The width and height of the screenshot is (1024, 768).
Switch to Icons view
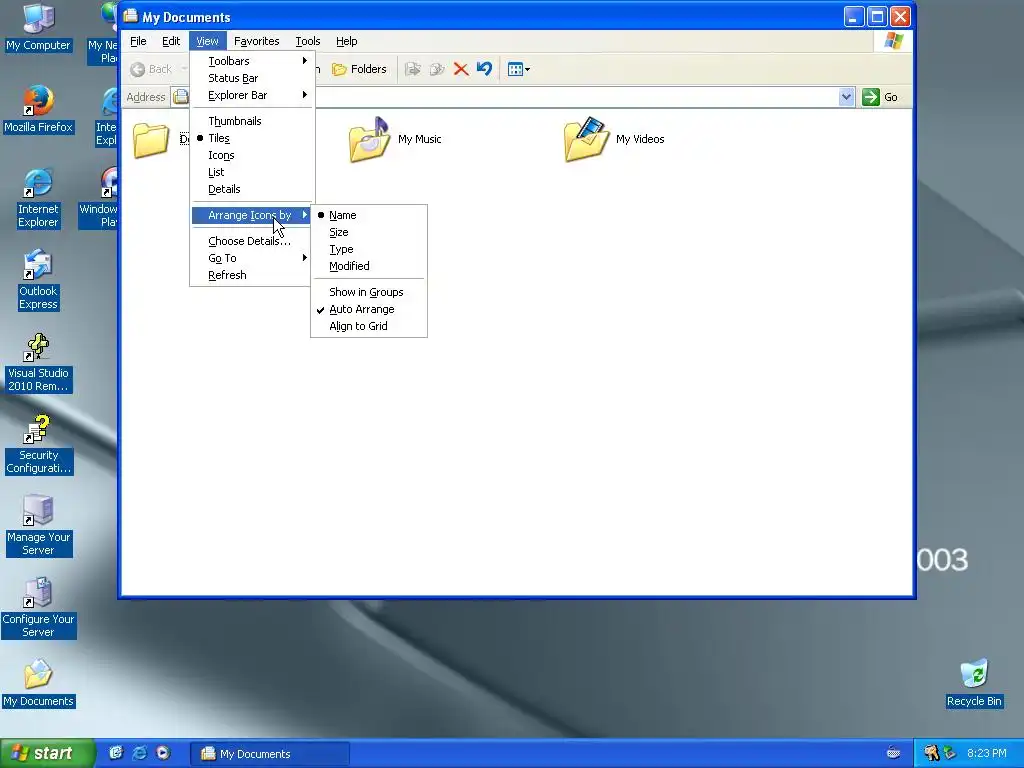[x=252, y=155]
